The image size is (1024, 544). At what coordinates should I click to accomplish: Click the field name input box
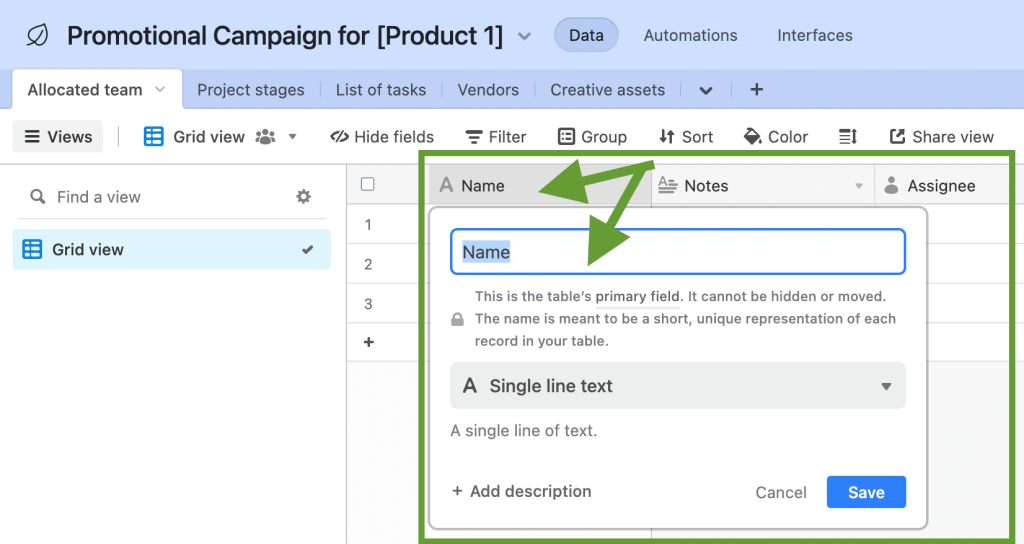click(x=677, y=252)
